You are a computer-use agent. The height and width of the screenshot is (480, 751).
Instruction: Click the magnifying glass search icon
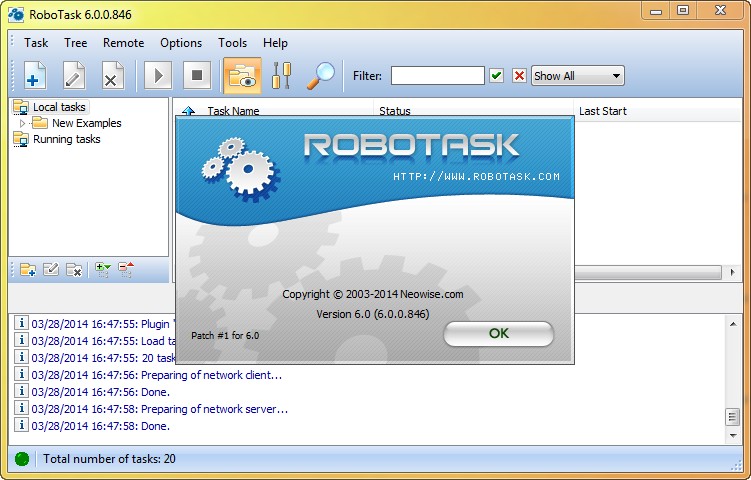(x=320, y=75)
